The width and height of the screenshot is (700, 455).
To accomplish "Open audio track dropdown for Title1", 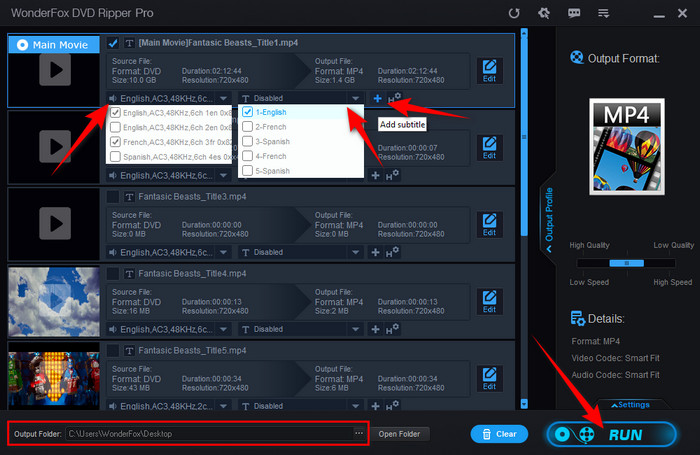I will (223, 98).
